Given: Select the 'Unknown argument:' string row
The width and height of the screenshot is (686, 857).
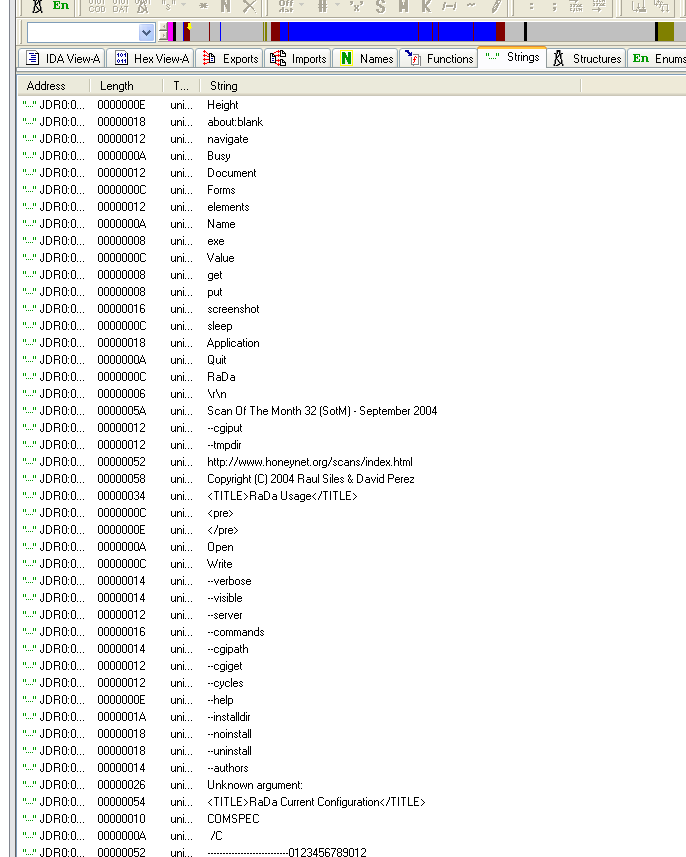Looking at the screenshot, I should [255, 785].
